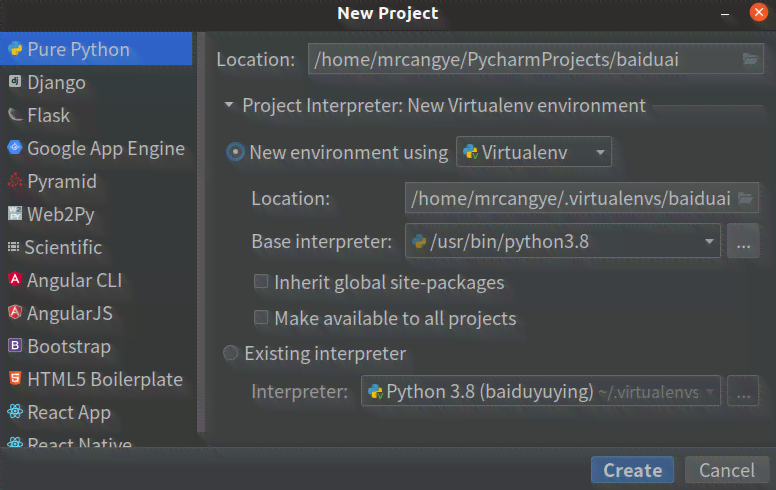
Task: Select Existing interpreter radio button
Action: click(230, 353)
